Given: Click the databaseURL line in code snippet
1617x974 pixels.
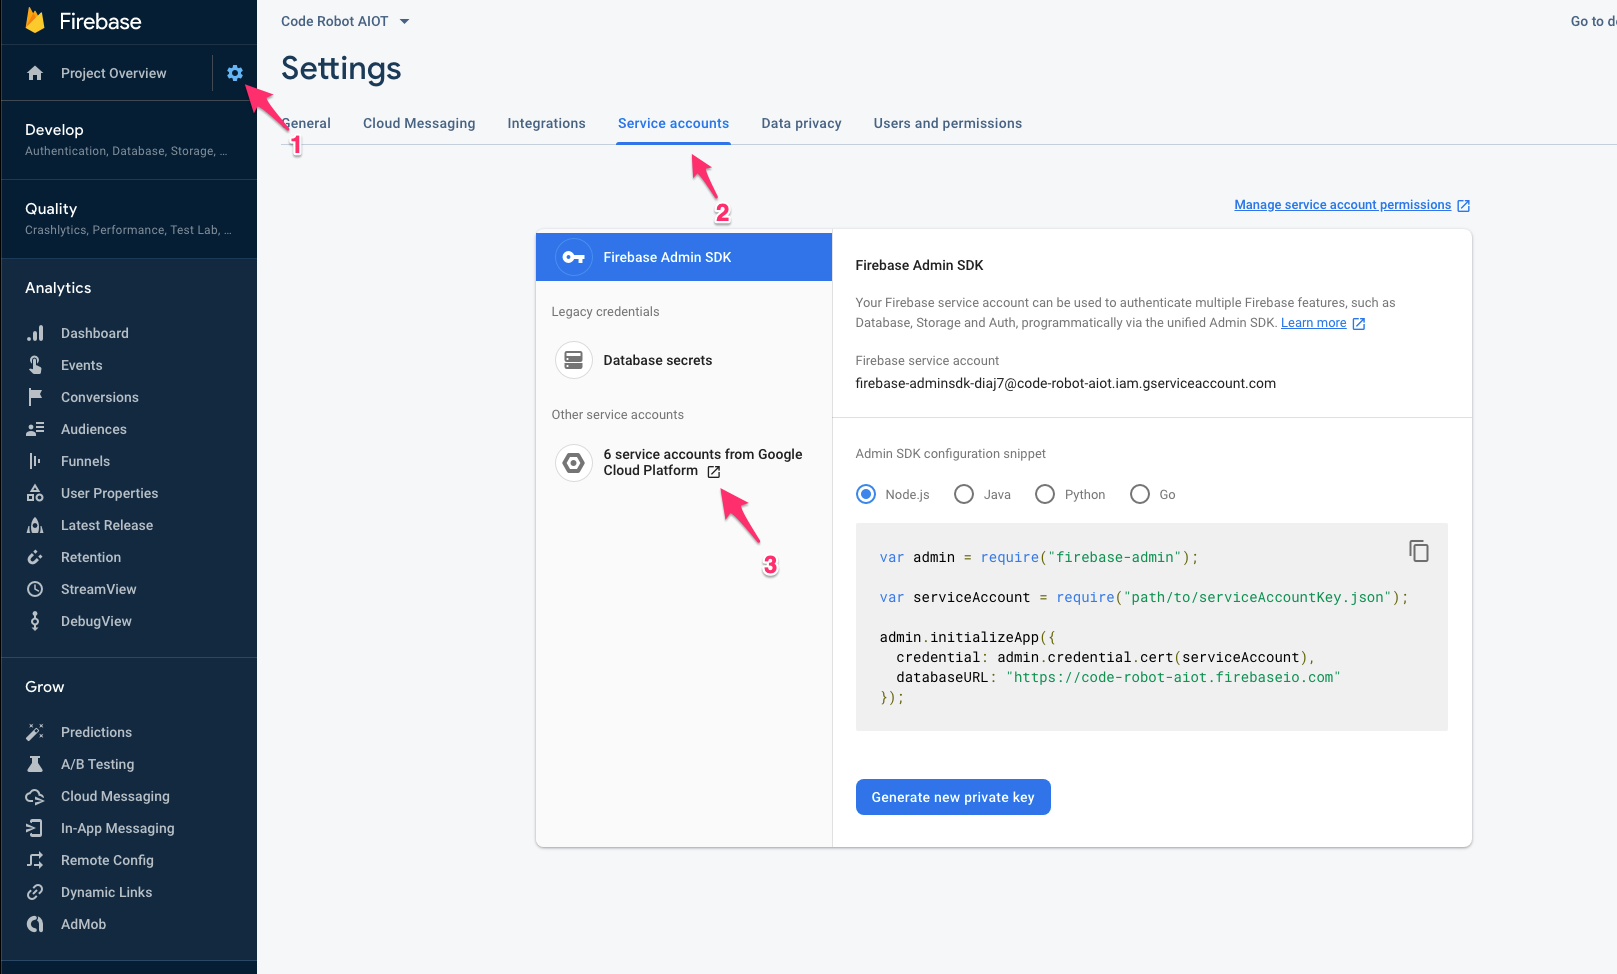Looking at the screenshot, I should tap(1118, 677).
